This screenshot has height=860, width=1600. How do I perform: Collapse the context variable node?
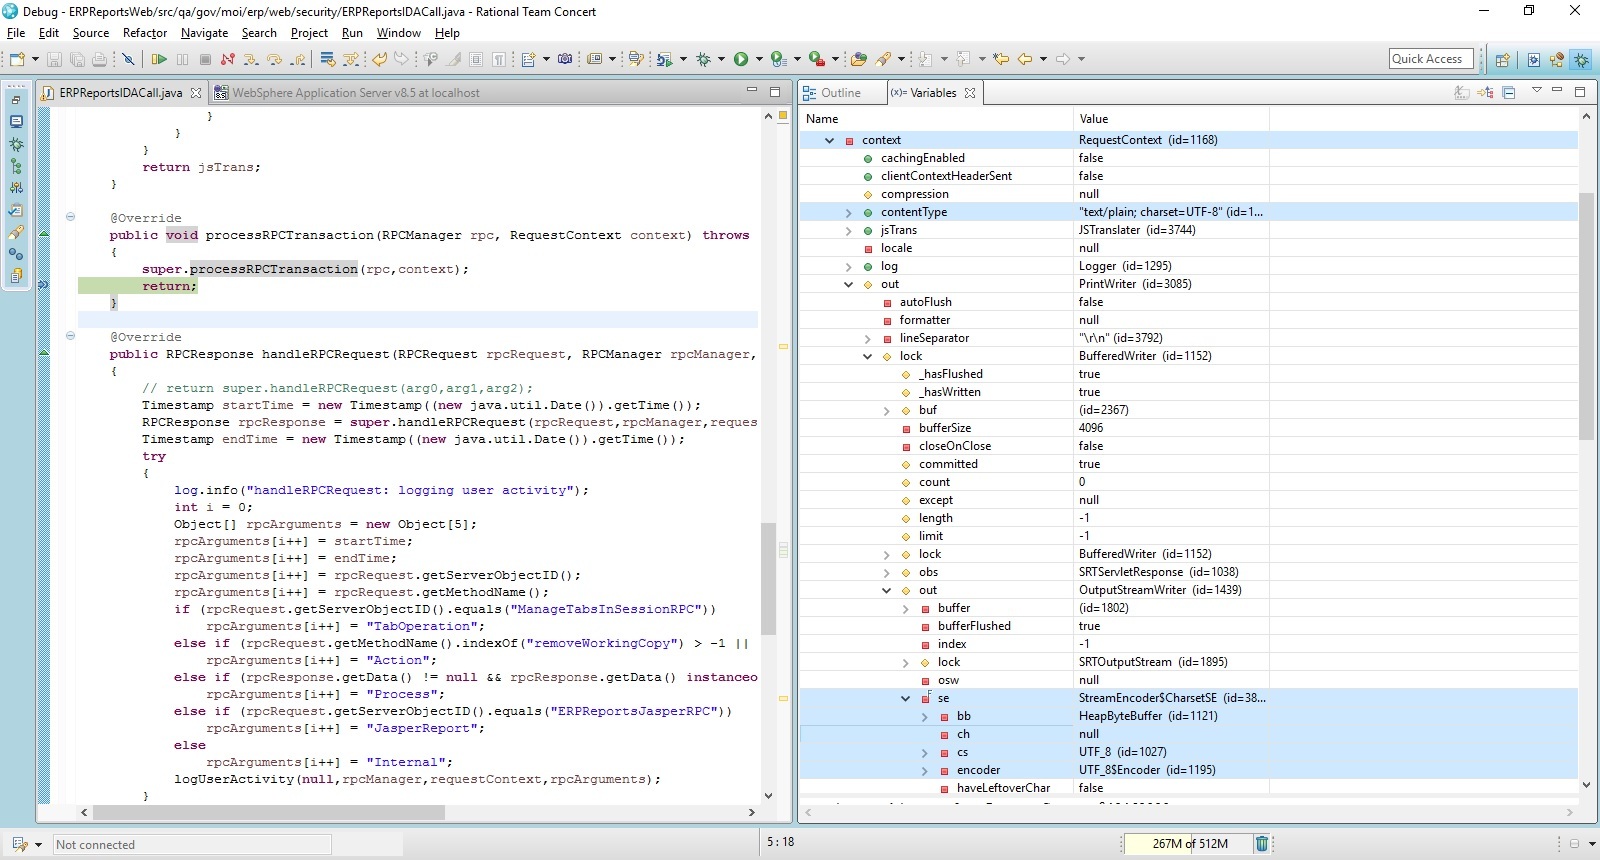[x=829, y=141]
